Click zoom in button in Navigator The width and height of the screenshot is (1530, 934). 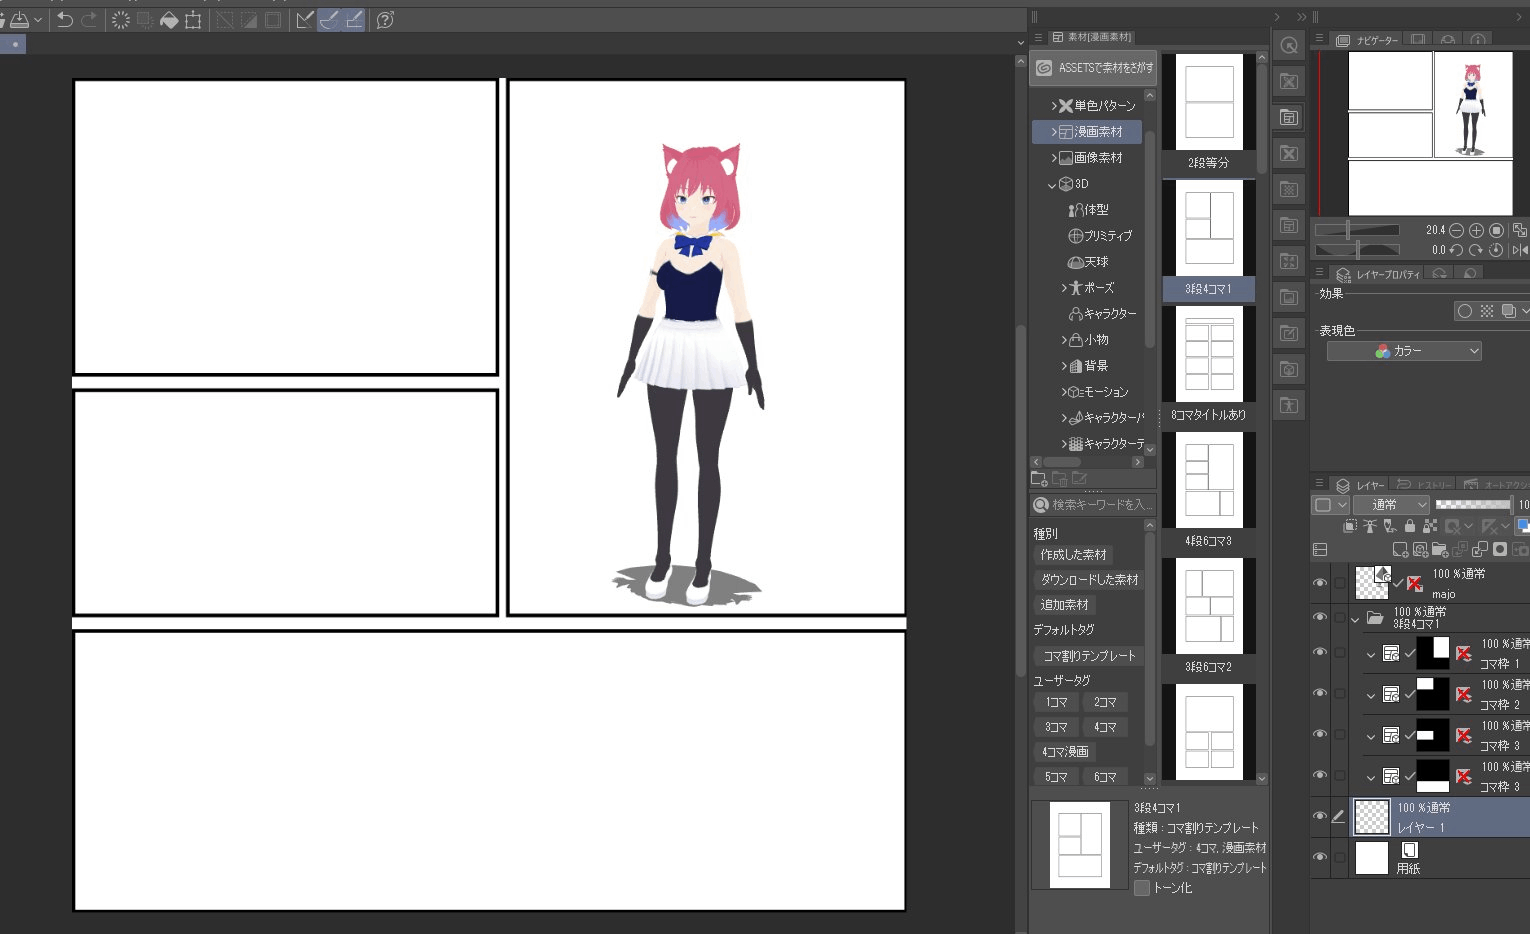(1476, 230)
